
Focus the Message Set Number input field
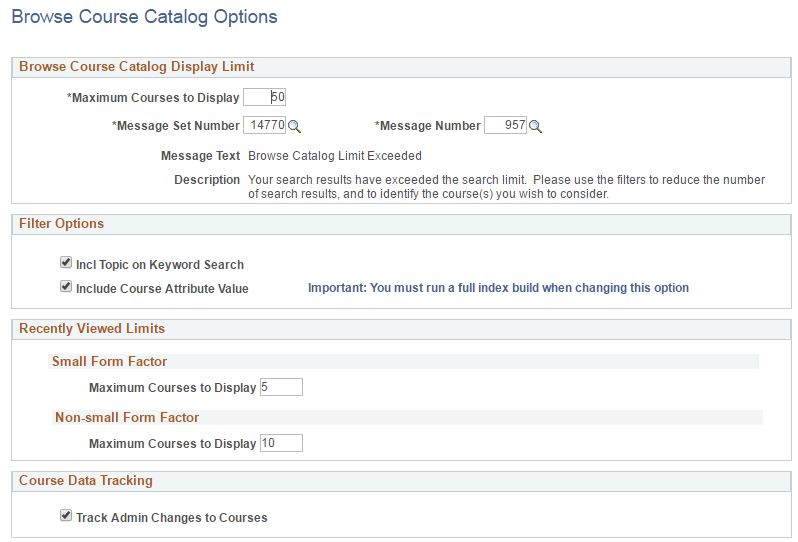(264, 126)
